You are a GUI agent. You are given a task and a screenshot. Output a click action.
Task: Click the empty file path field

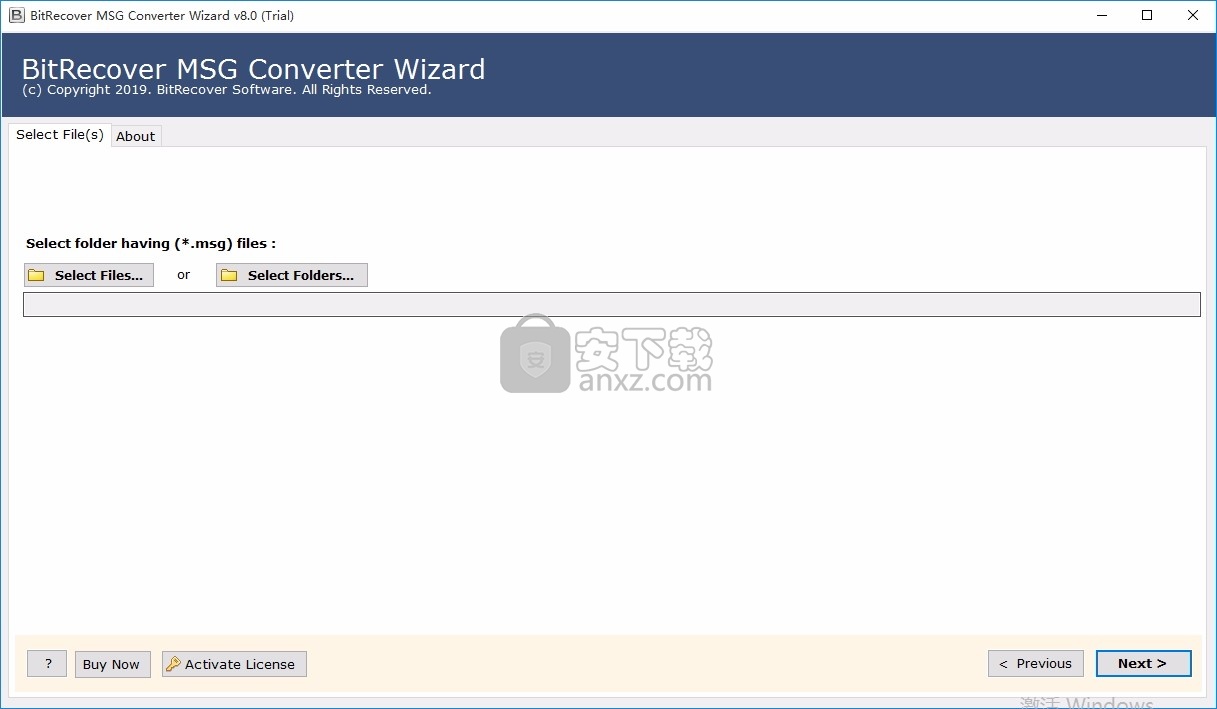click(x=612, y=305)
